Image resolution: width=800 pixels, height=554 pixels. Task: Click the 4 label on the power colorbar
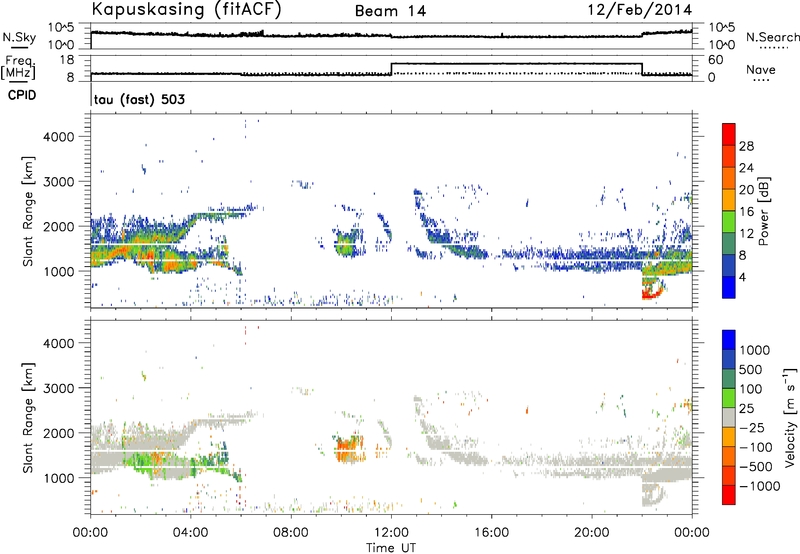tap(742, 277)
